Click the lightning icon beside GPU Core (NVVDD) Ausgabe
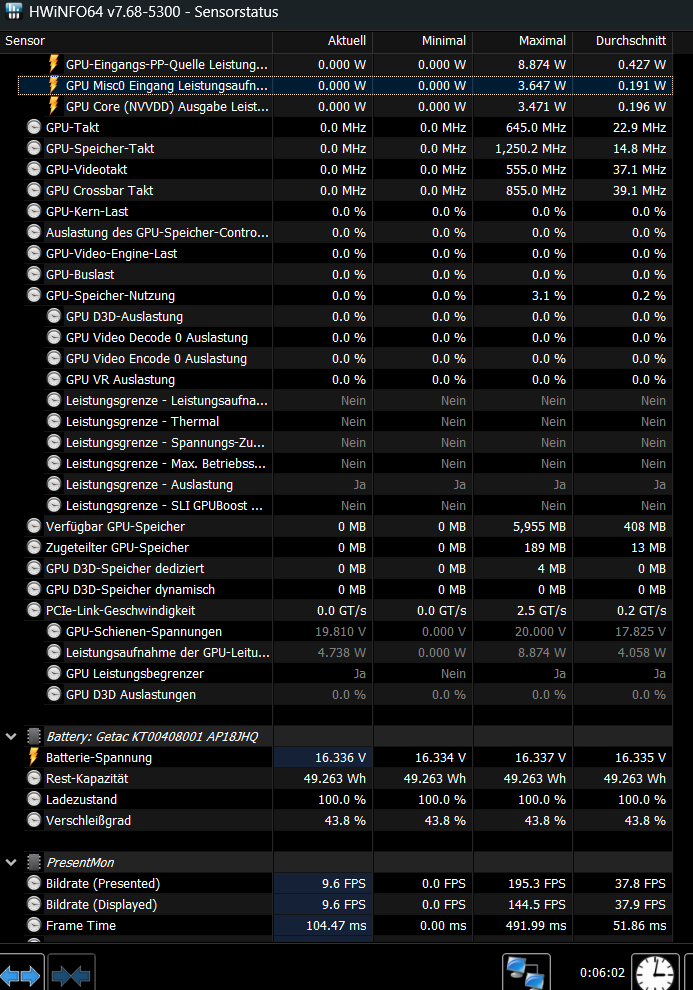Screen dimensions: 693x990 tap(55, 106)
